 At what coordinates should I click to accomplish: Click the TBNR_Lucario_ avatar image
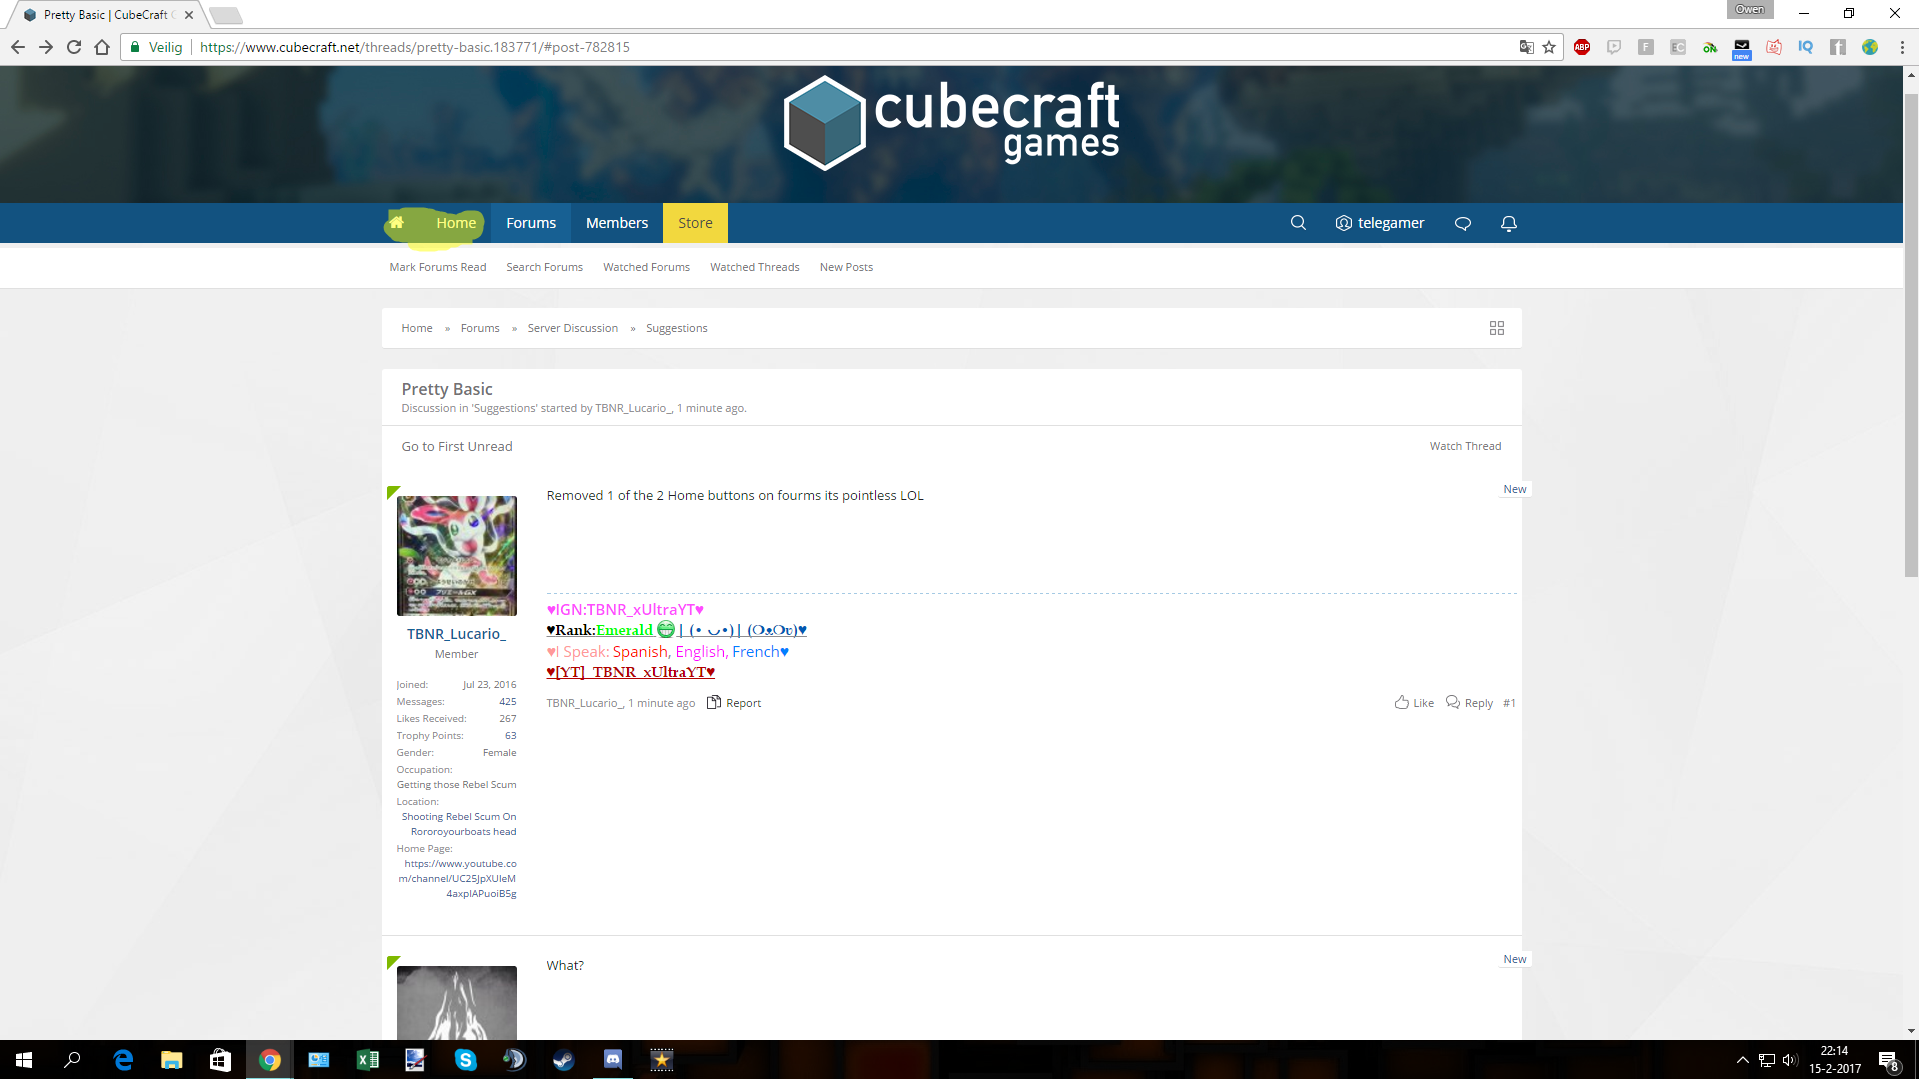tap(457, 556)
